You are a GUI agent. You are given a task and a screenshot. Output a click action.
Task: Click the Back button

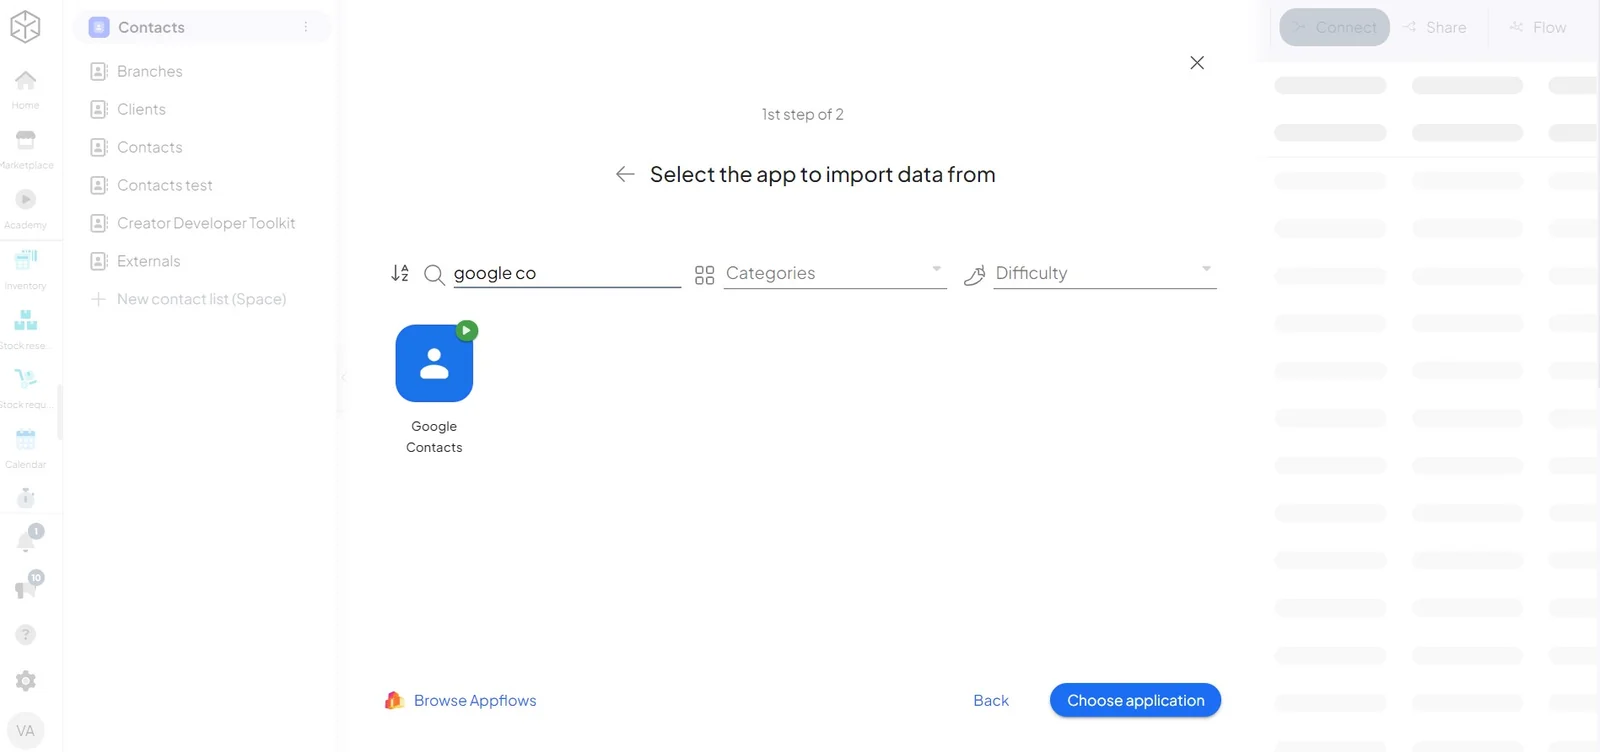pos(991,700)
